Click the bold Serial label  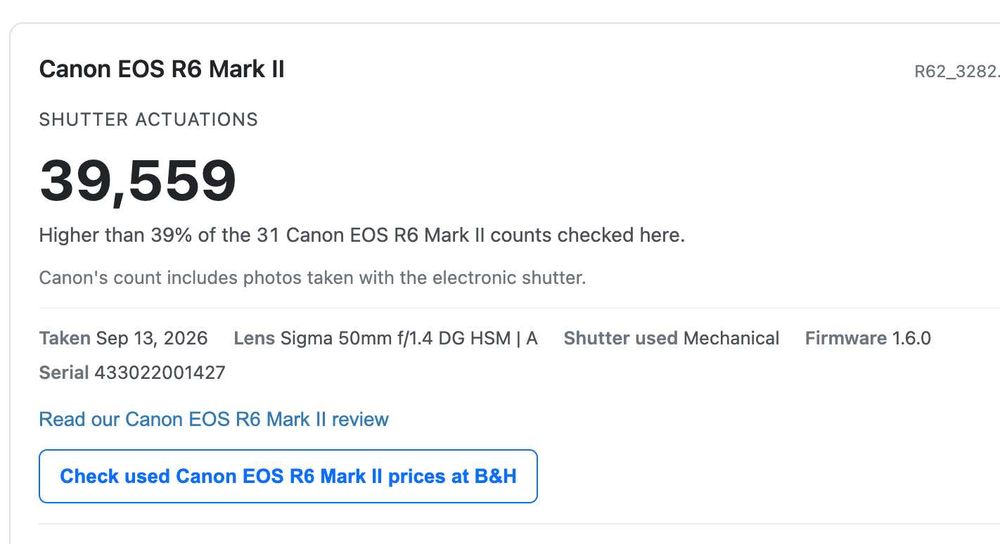point(64,372)
